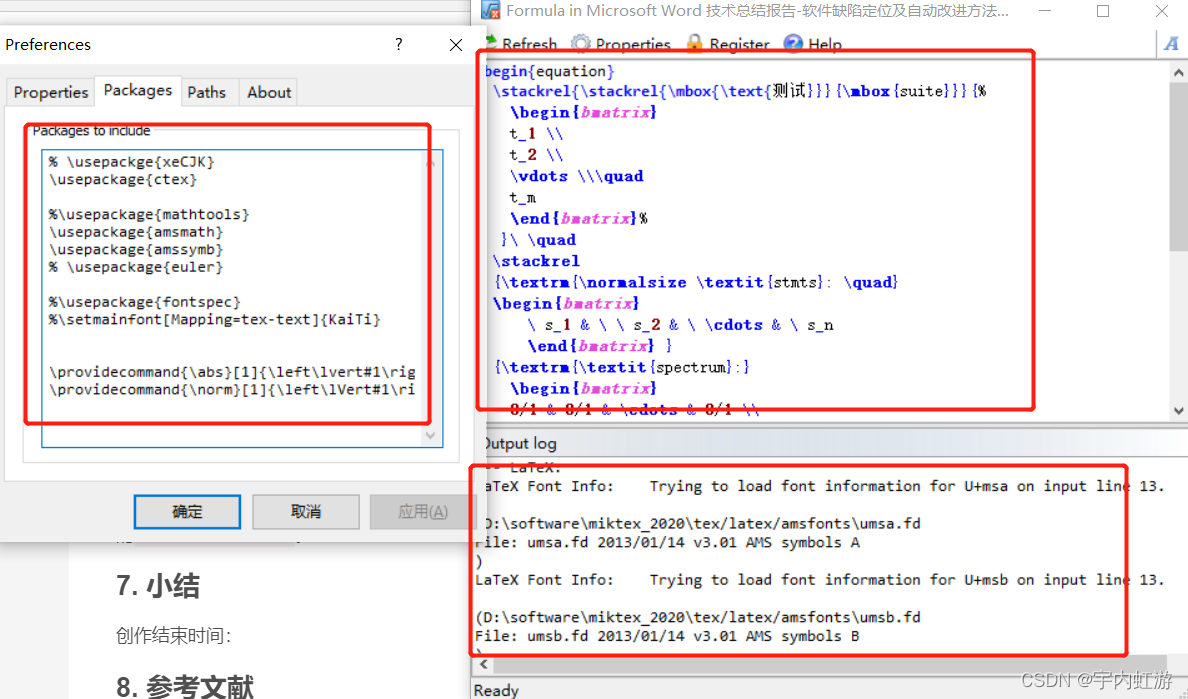Click the \providecommand{\abs} line

232,372
